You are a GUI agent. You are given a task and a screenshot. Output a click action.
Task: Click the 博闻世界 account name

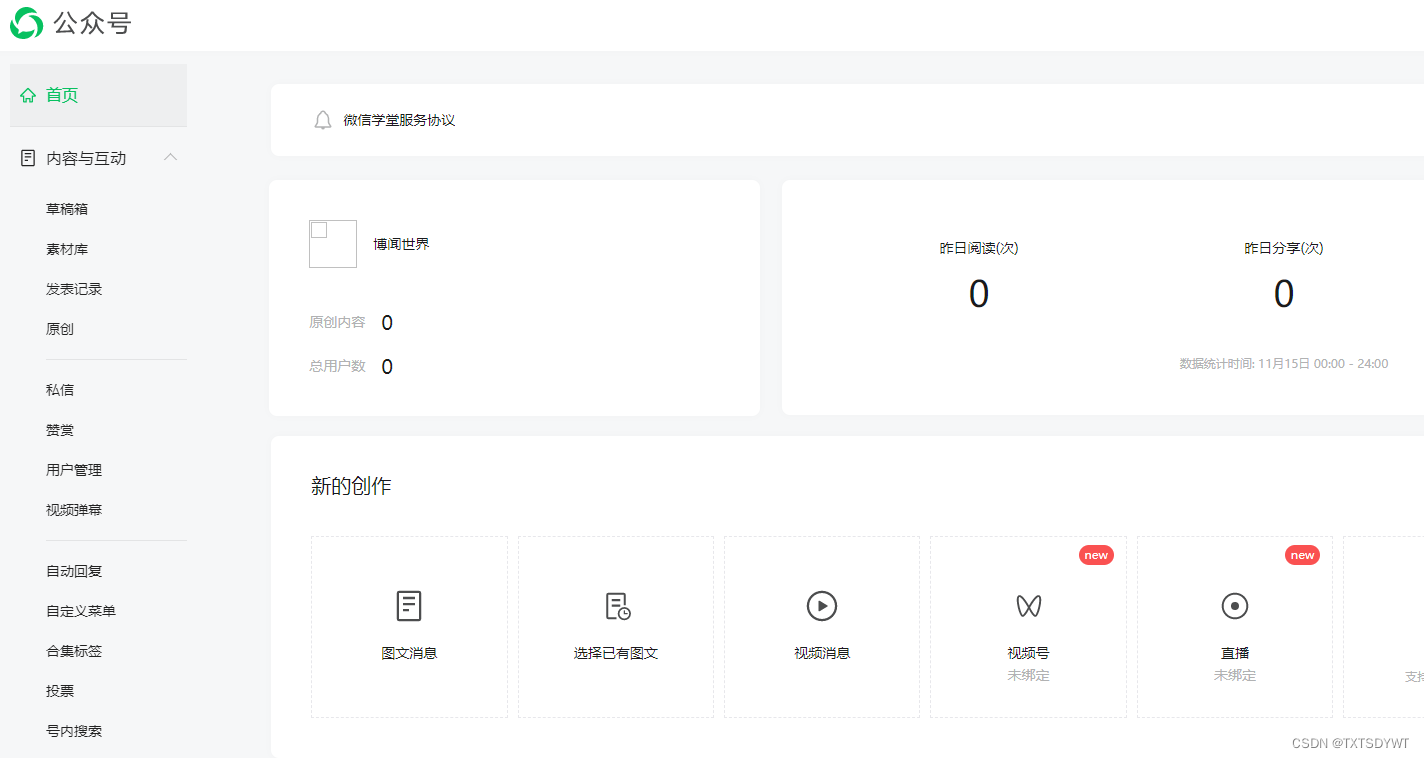point(401,244)
